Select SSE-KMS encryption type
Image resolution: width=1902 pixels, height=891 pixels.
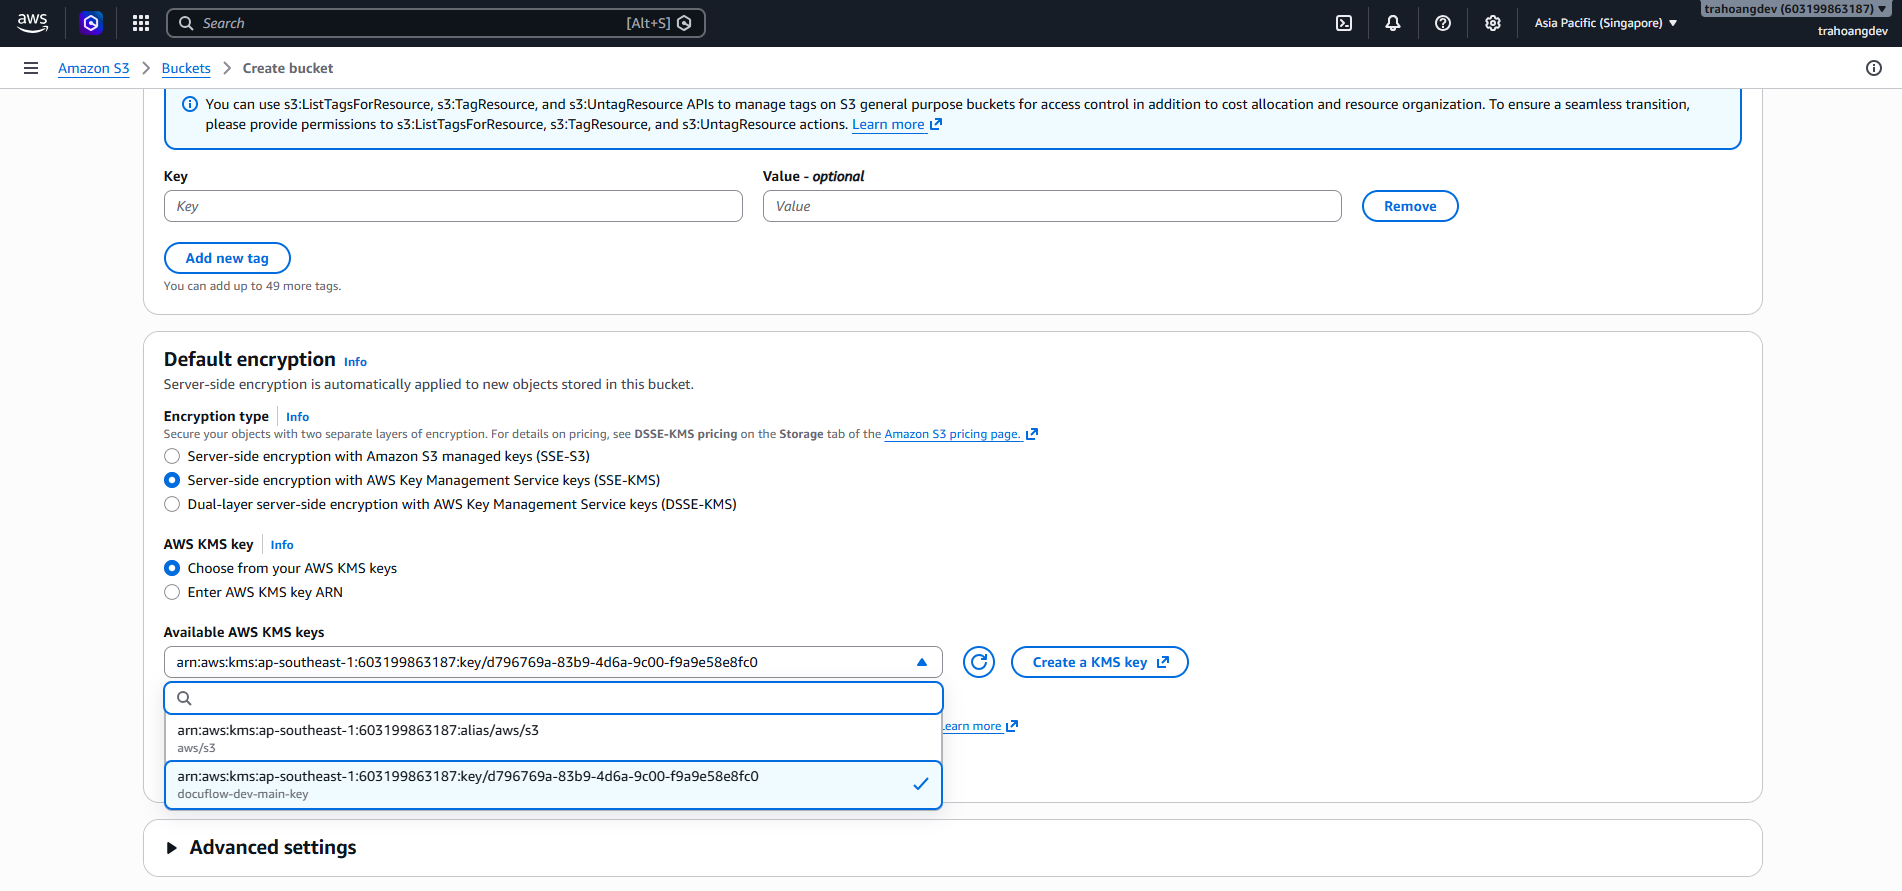pyautogui.click(x=172, y=480)
